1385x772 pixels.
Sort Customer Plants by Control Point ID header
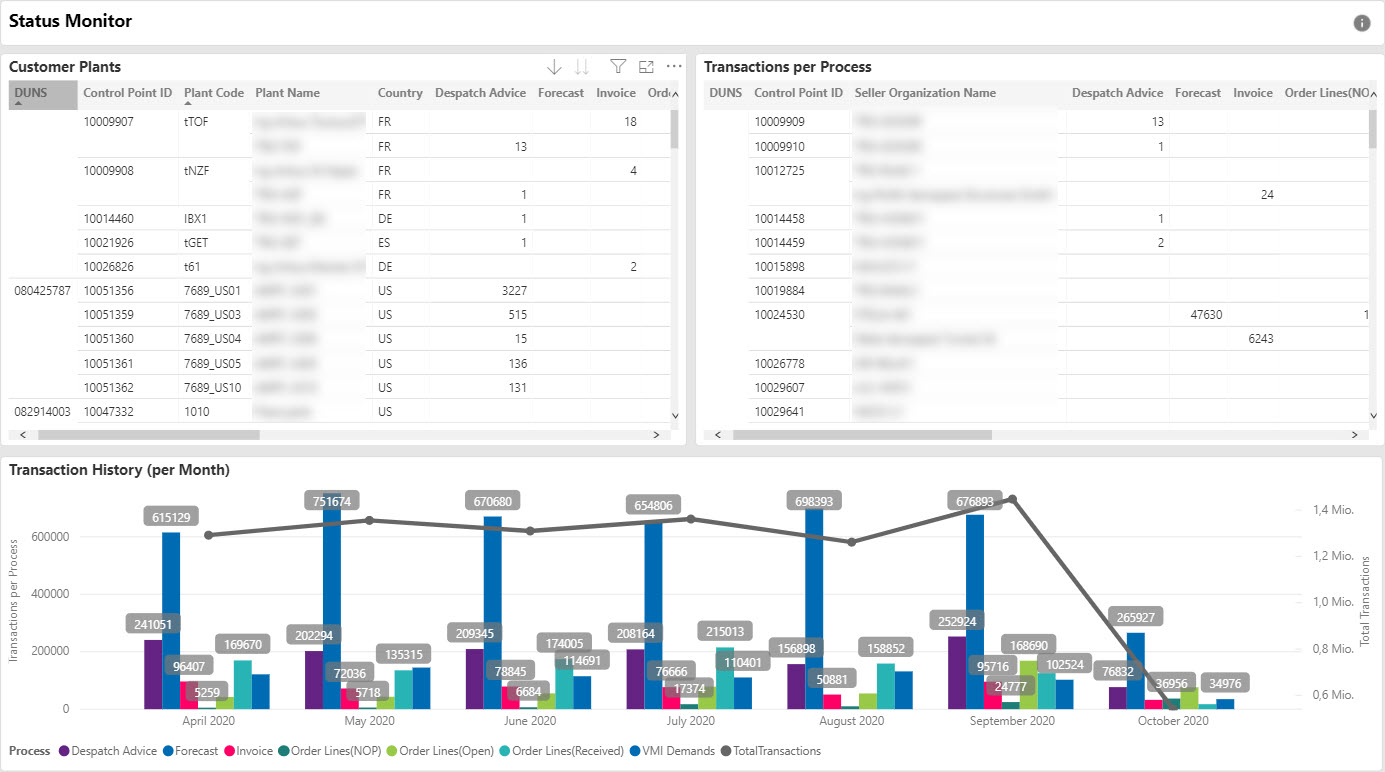(x=128, y=93)
